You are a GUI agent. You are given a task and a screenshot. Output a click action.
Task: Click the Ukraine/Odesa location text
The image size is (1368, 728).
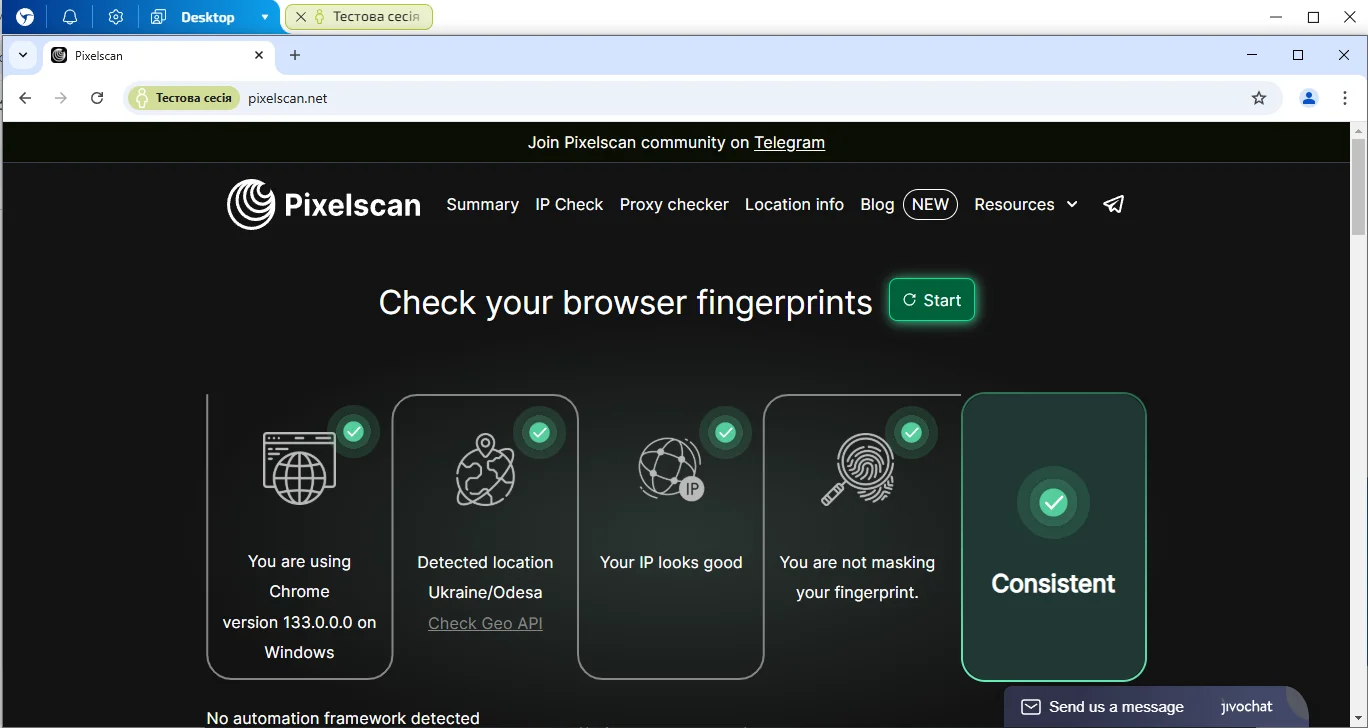point(485,592)
